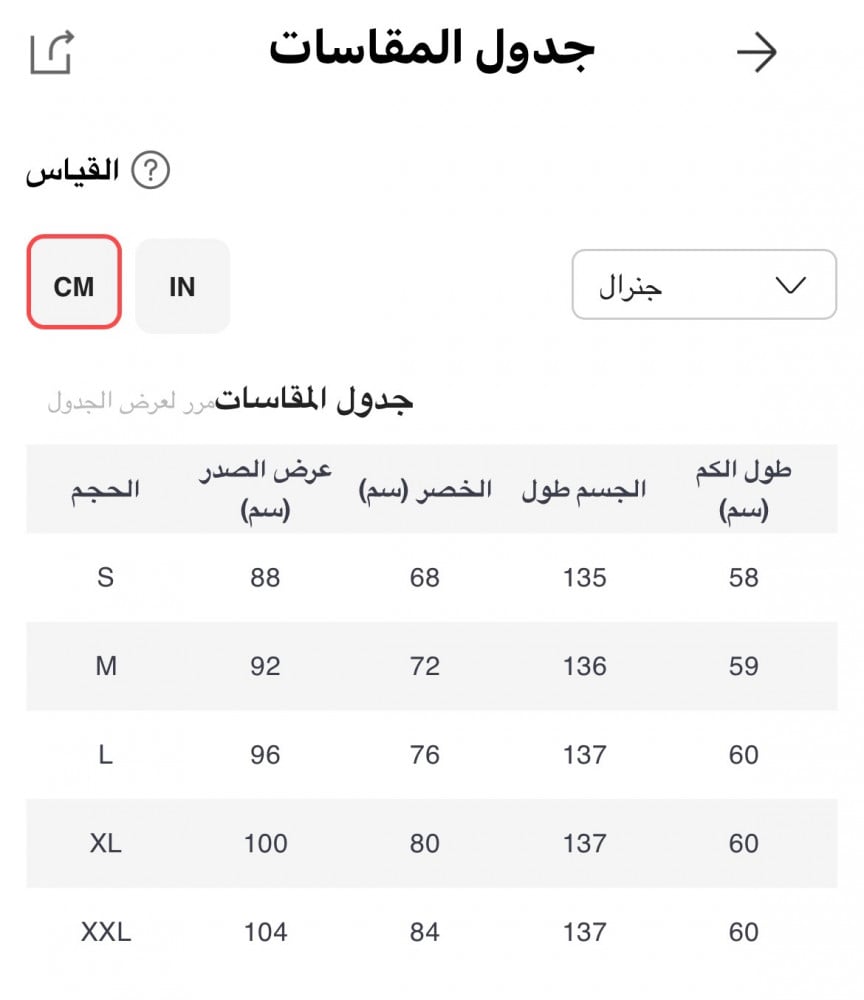Tap the share icon at top left

point(52,52)
